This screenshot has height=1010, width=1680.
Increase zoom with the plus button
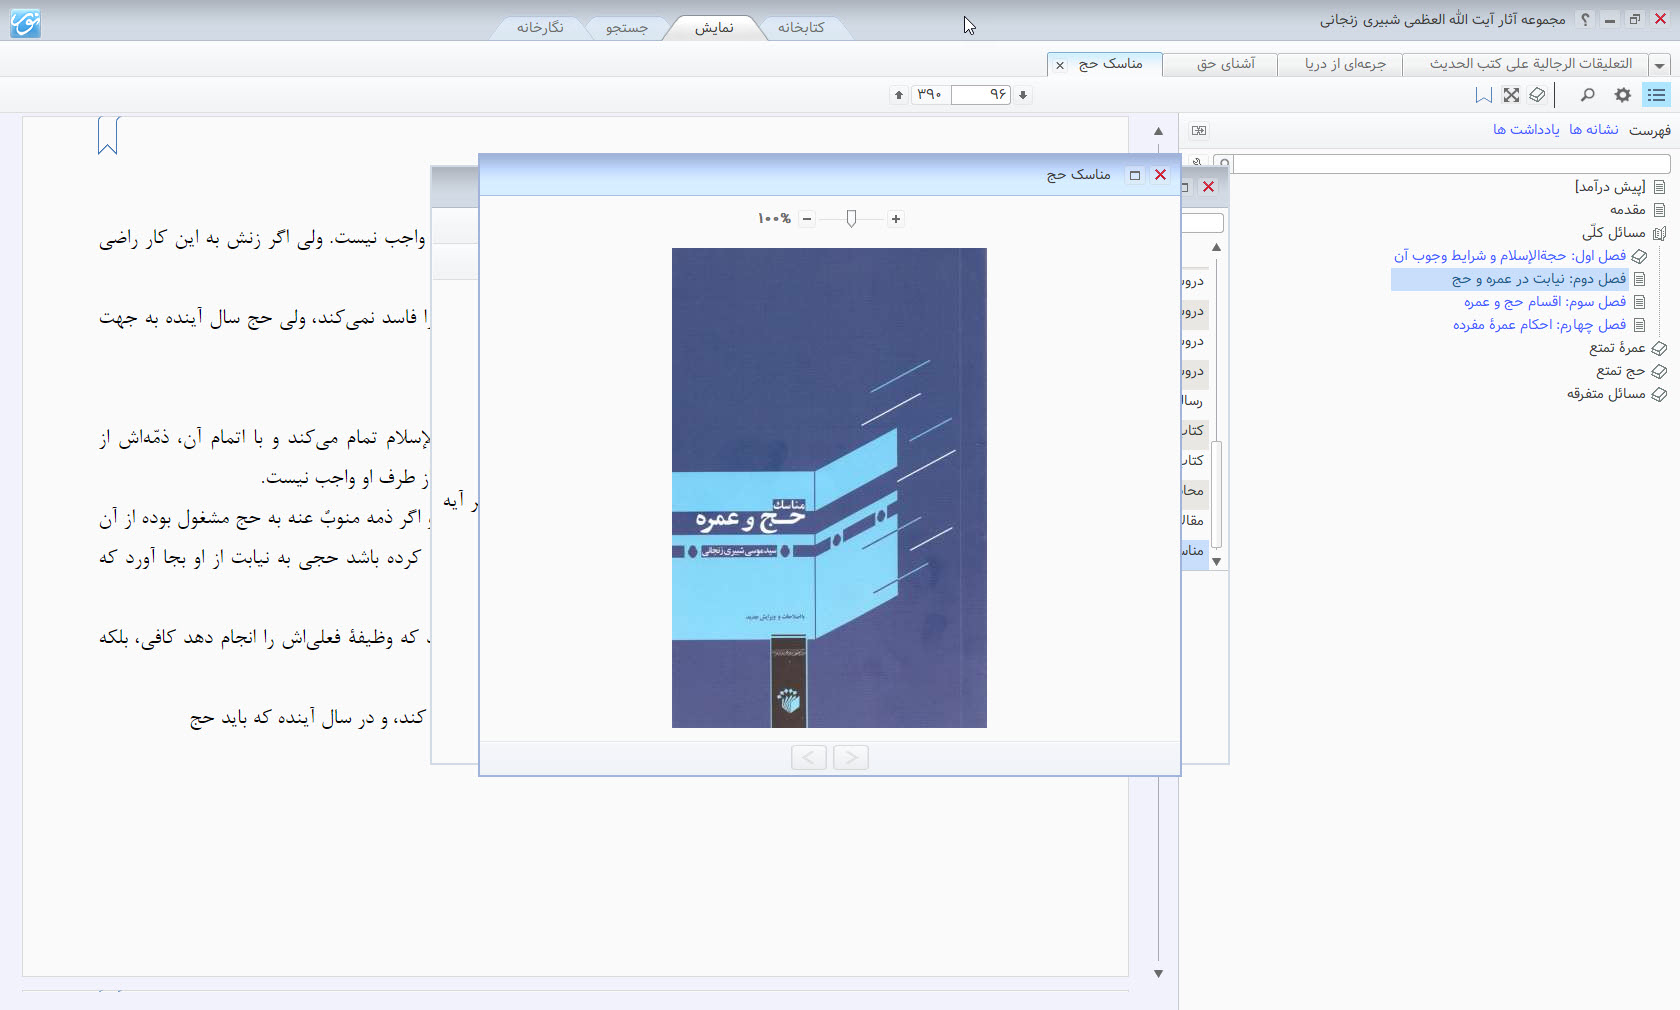pyautogui.click(x=896, y=219)
